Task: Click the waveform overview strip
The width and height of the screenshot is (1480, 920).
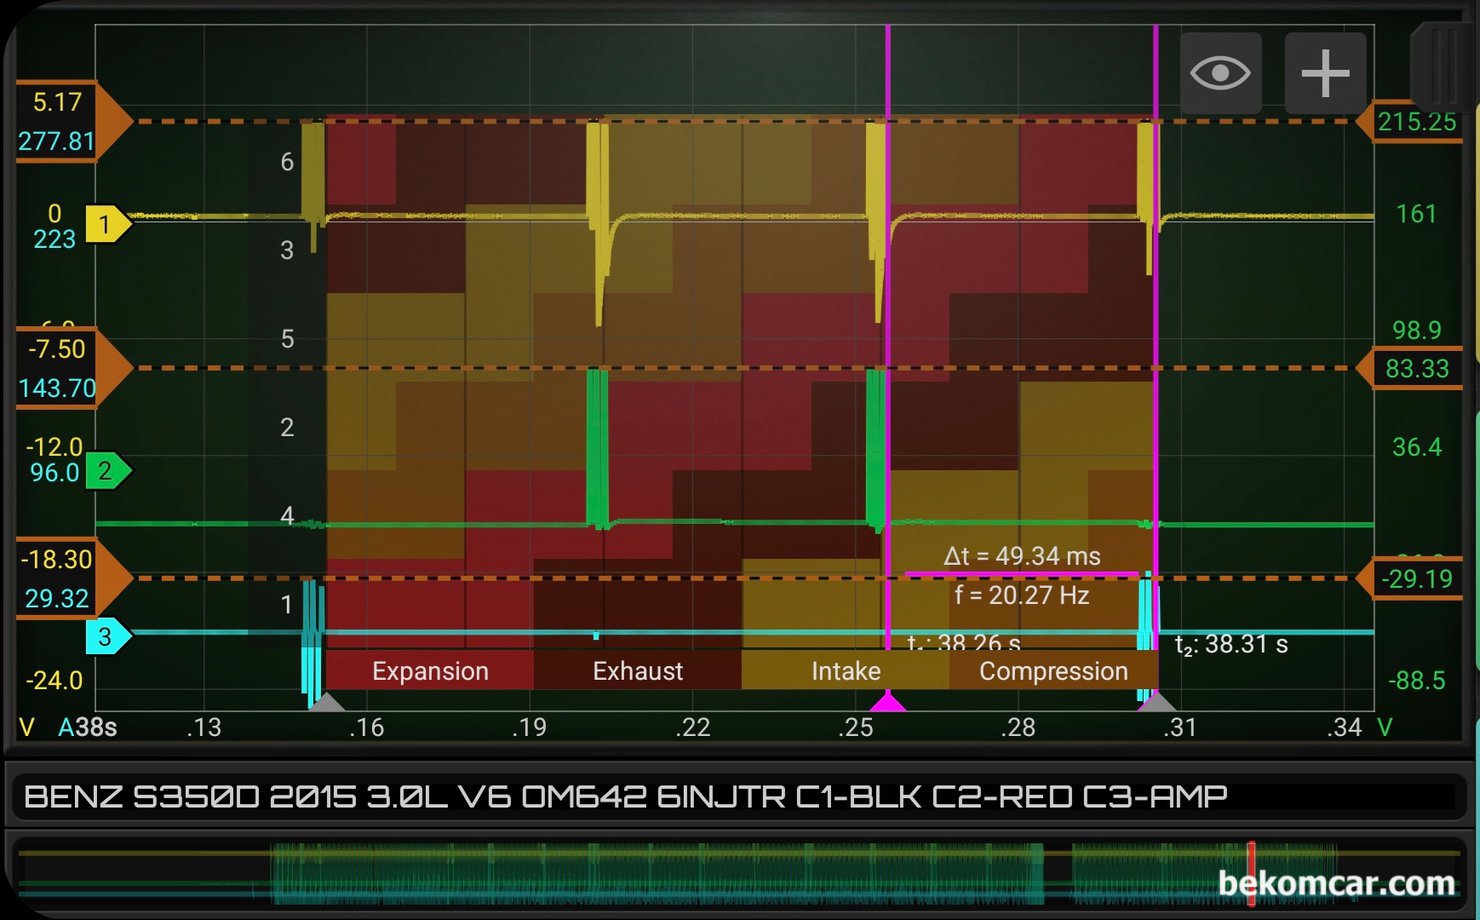Action: tap(740, 872)
